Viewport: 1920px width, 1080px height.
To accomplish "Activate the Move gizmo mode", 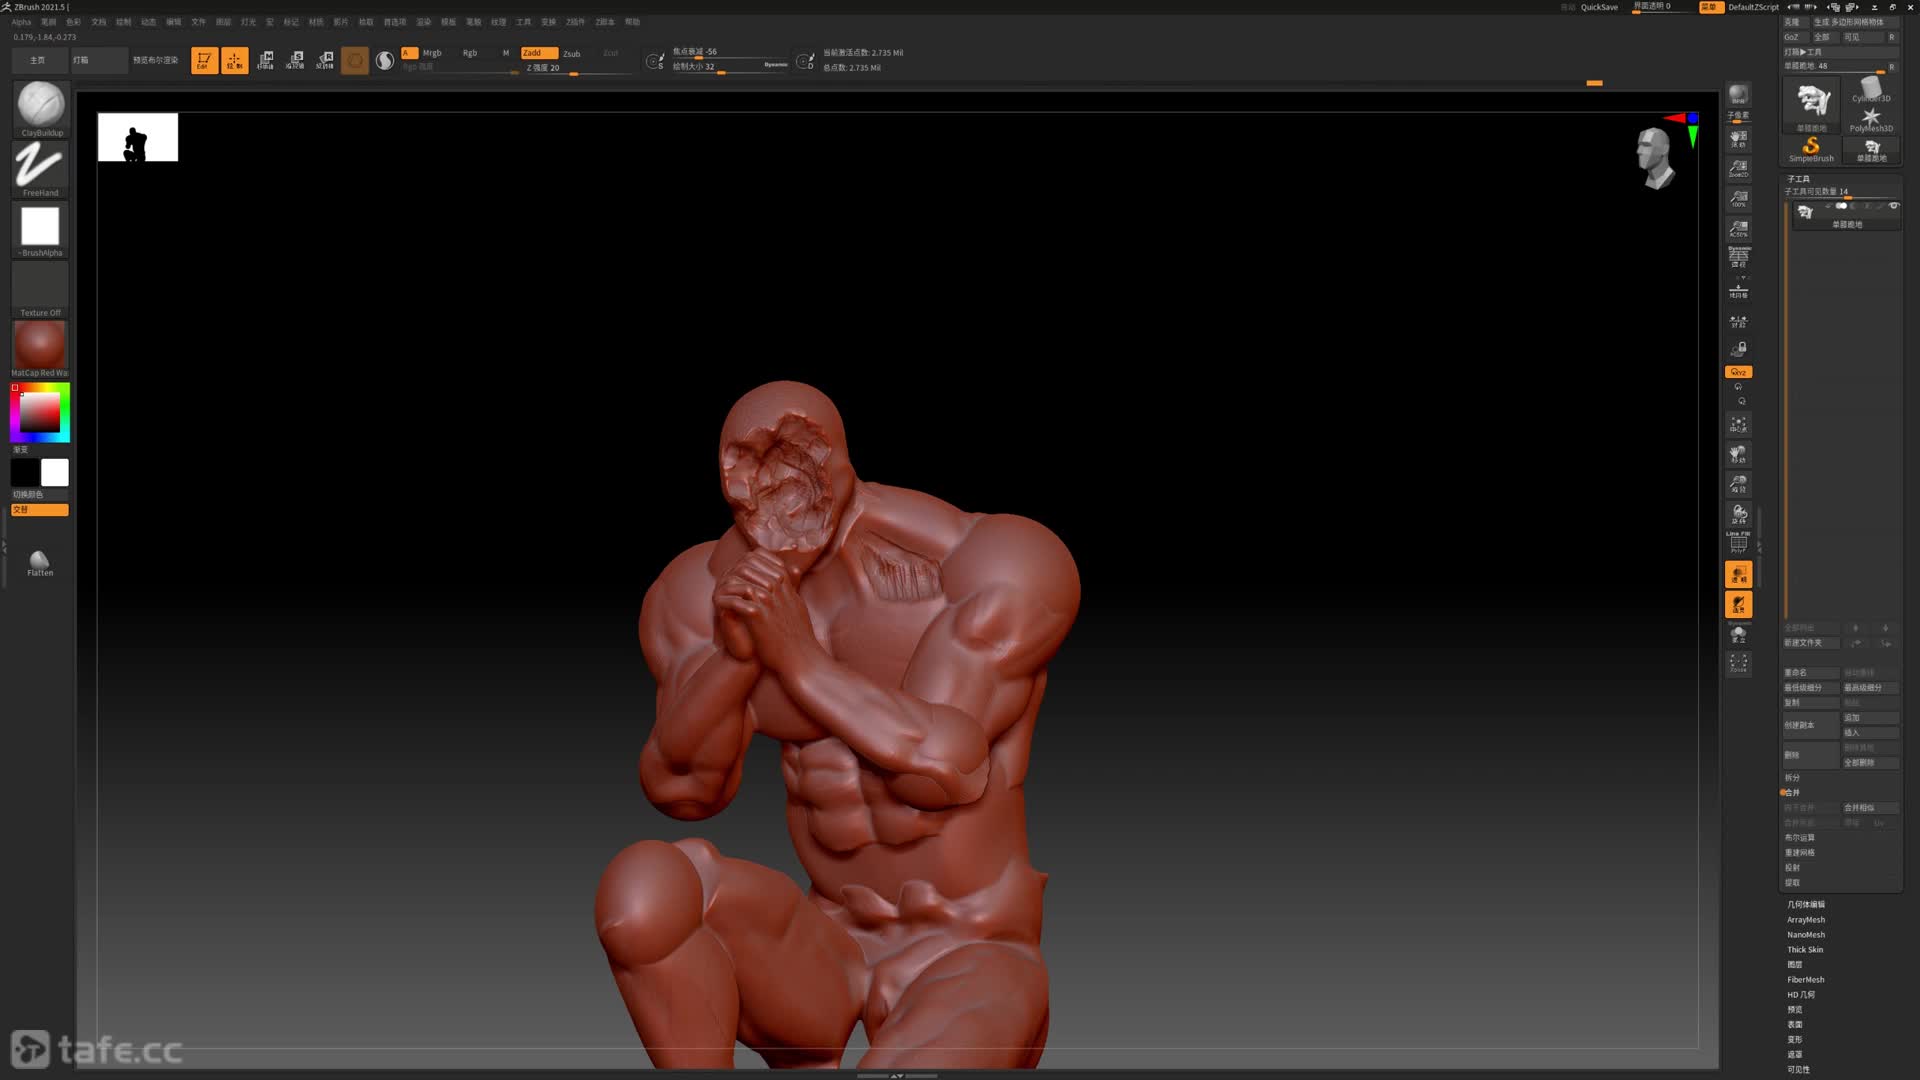I will pyautogui.click(x=265, y=60).
